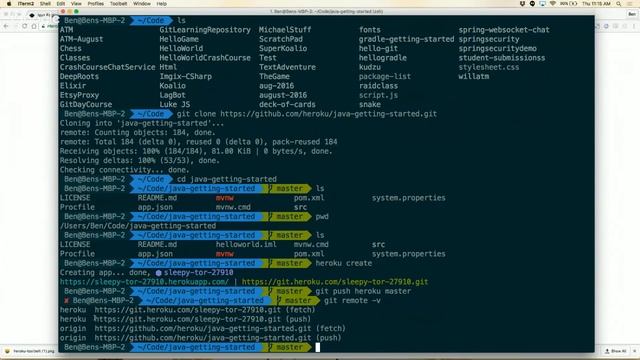Open the git.heroku.com/sleepy-tor-27910.git link on the heroku create line
This screenshot has width=640, height=360.
coord(335,282)
